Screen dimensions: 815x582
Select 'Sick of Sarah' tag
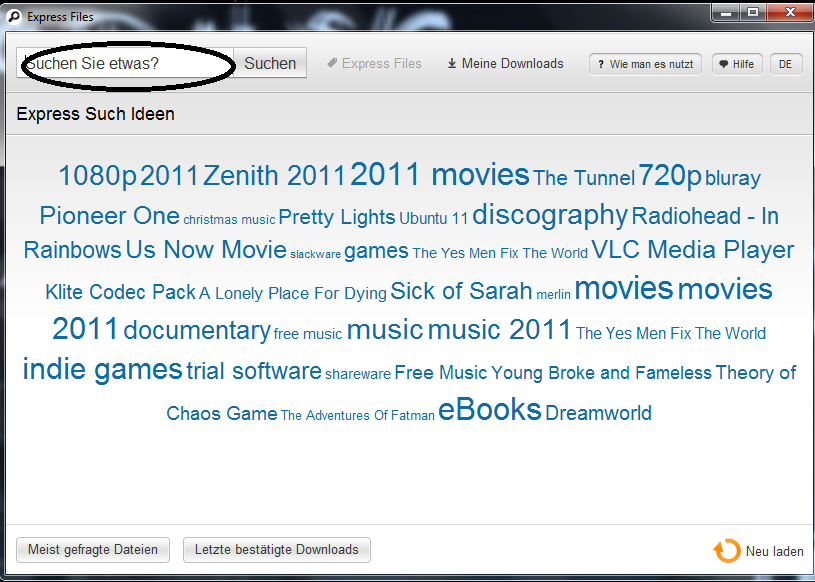[461, 291]
